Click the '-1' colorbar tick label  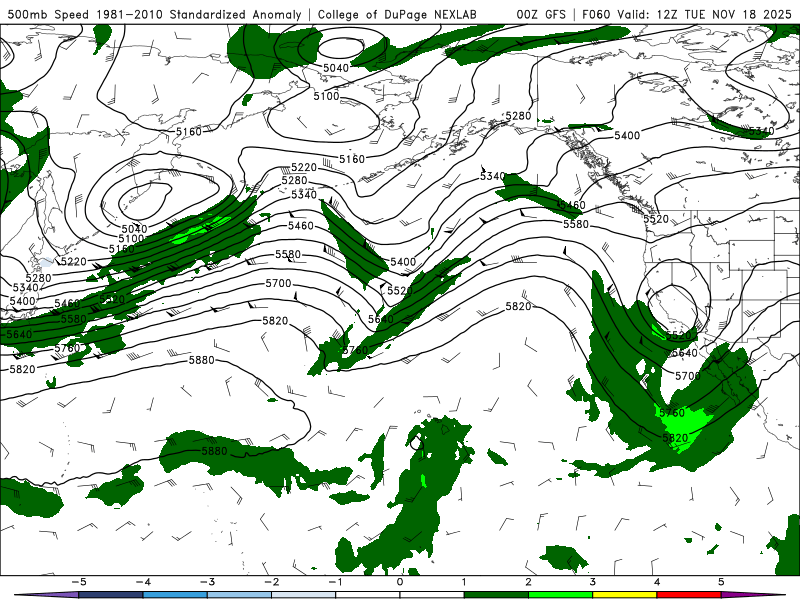[x=335, y=582]
